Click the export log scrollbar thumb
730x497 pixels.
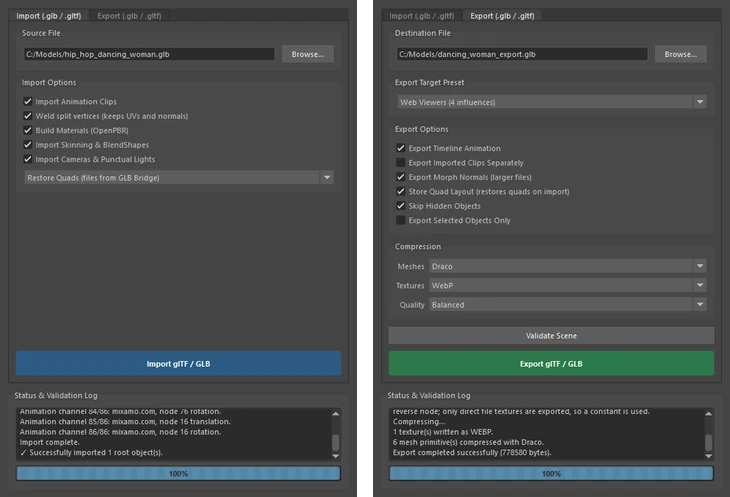click(x=709, y=443)
